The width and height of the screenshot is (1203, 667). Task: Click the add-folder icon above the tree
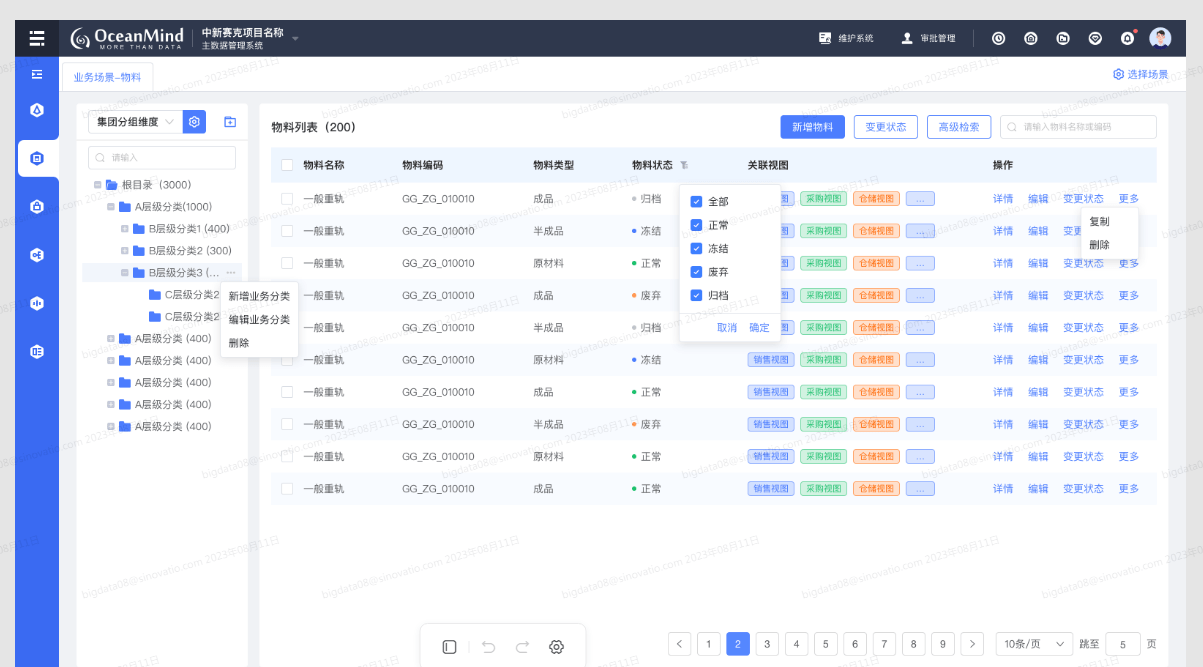[230, 122]
